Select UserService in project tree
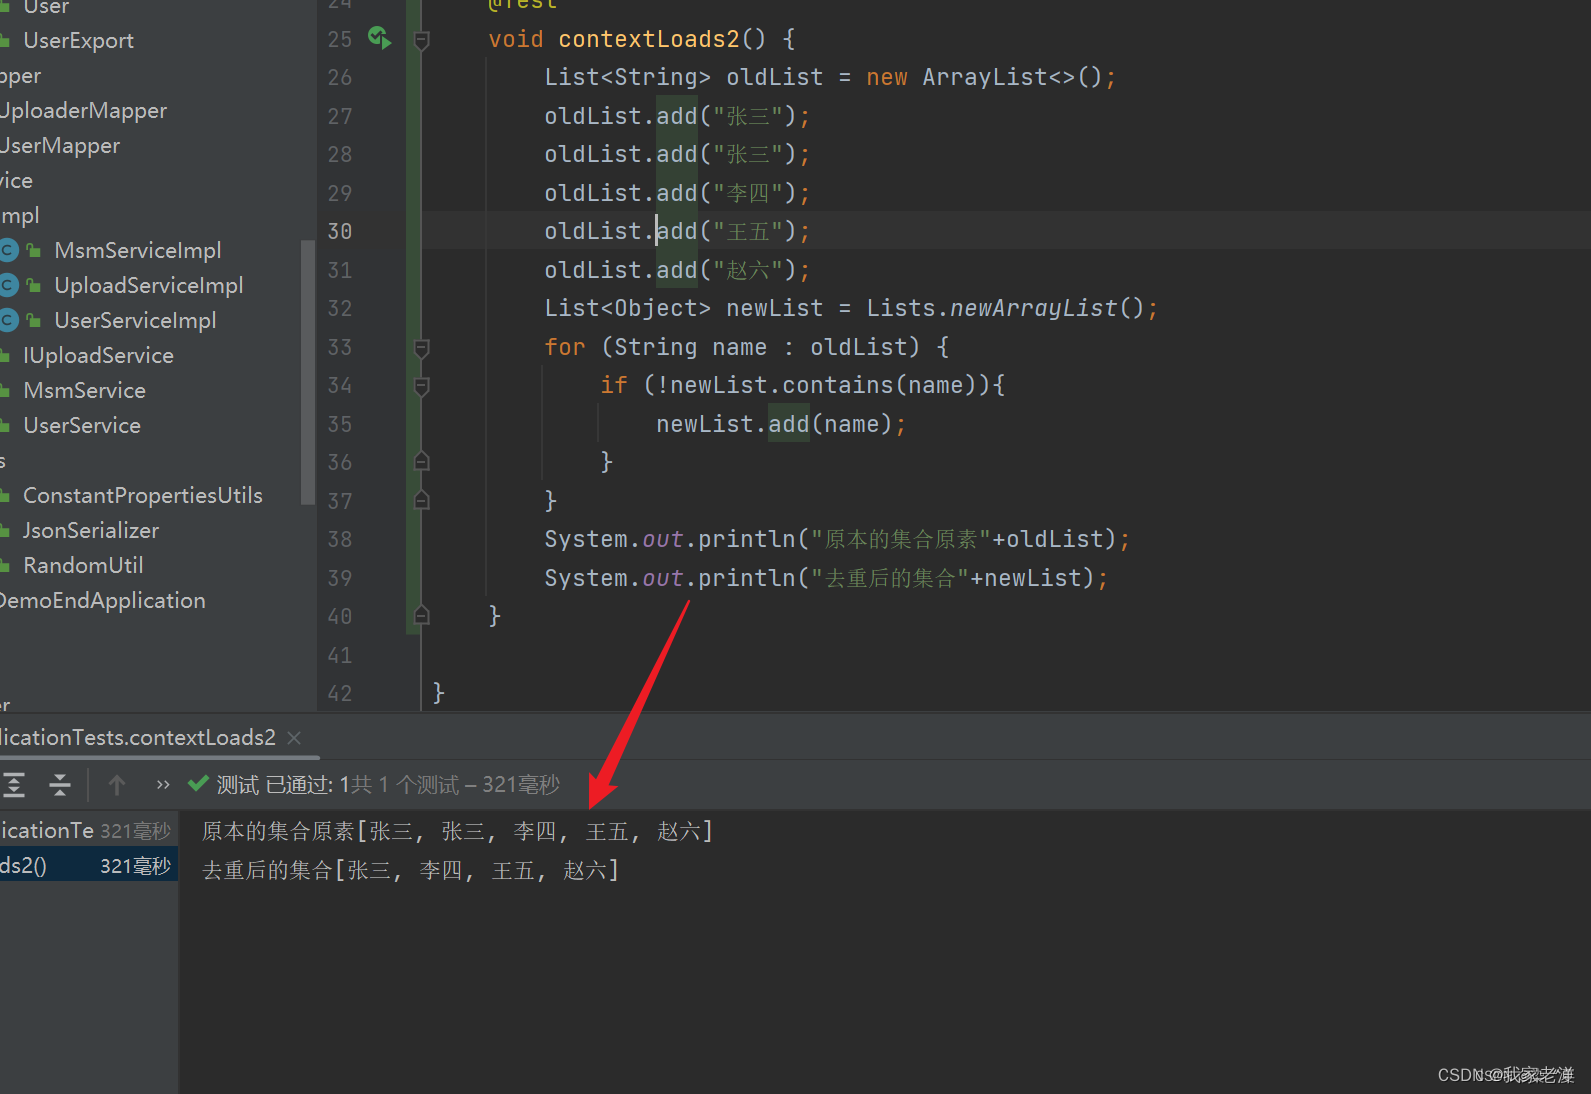 pyautogui.click(x=82, y=425)
